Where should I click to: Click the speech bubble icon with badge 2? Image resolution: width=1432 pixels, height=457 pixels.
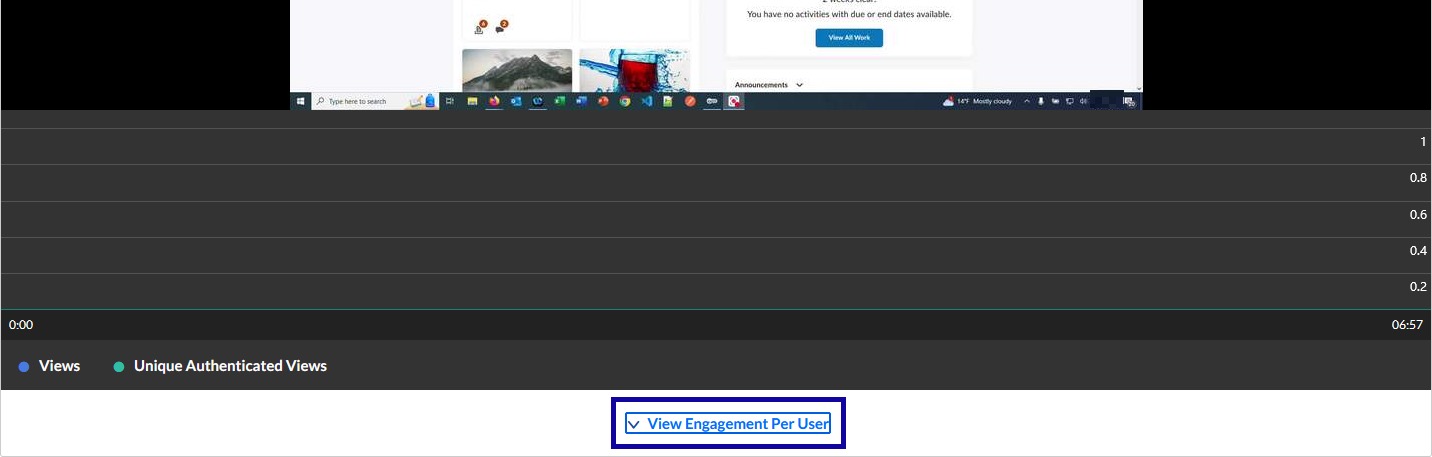pos(501,27)
